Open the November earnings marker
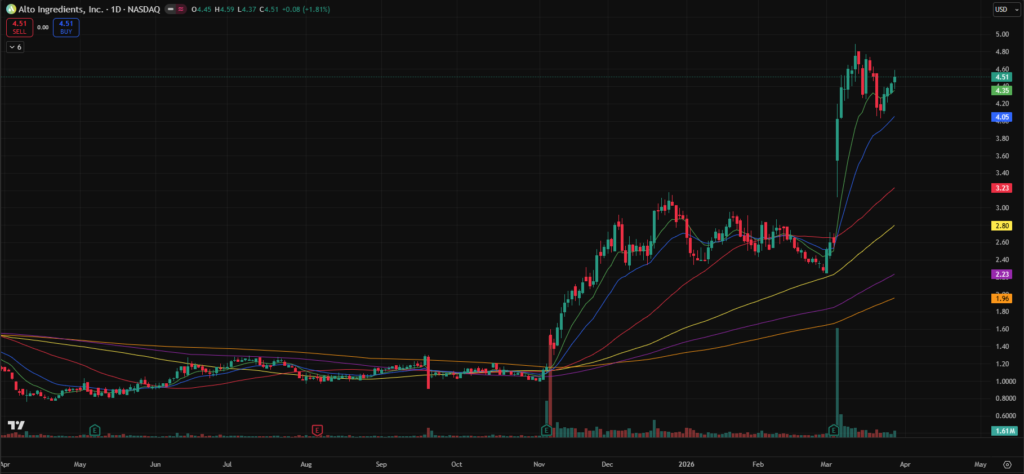 pyautogui.click(x=545, y=430)
